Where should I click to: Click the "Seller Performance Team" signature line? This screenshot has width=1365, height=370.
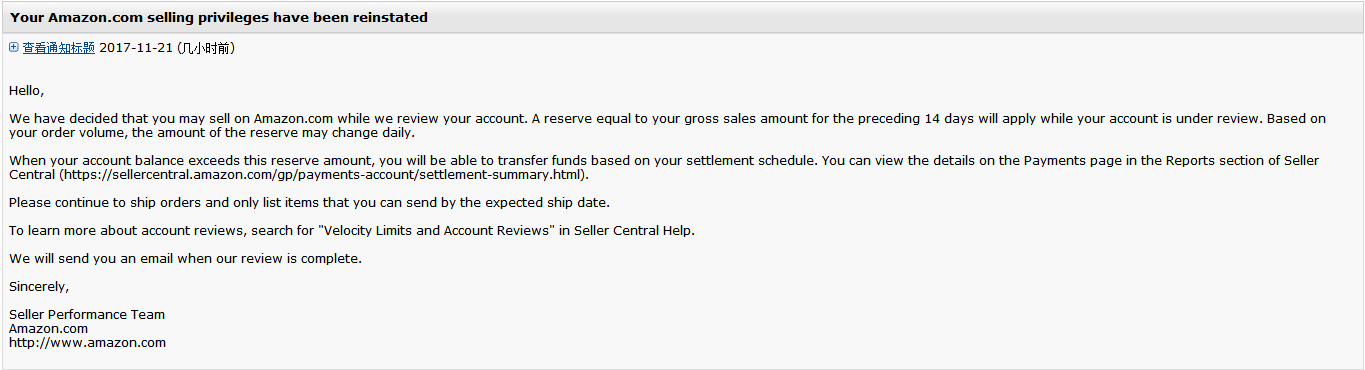[x=87, y=315]
